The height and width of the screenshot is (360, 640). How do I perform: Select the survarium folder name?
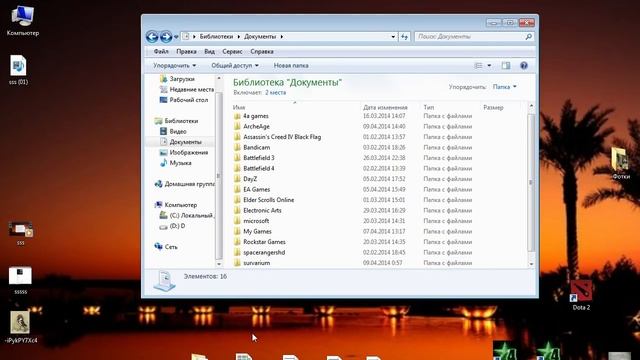[256, 263]
